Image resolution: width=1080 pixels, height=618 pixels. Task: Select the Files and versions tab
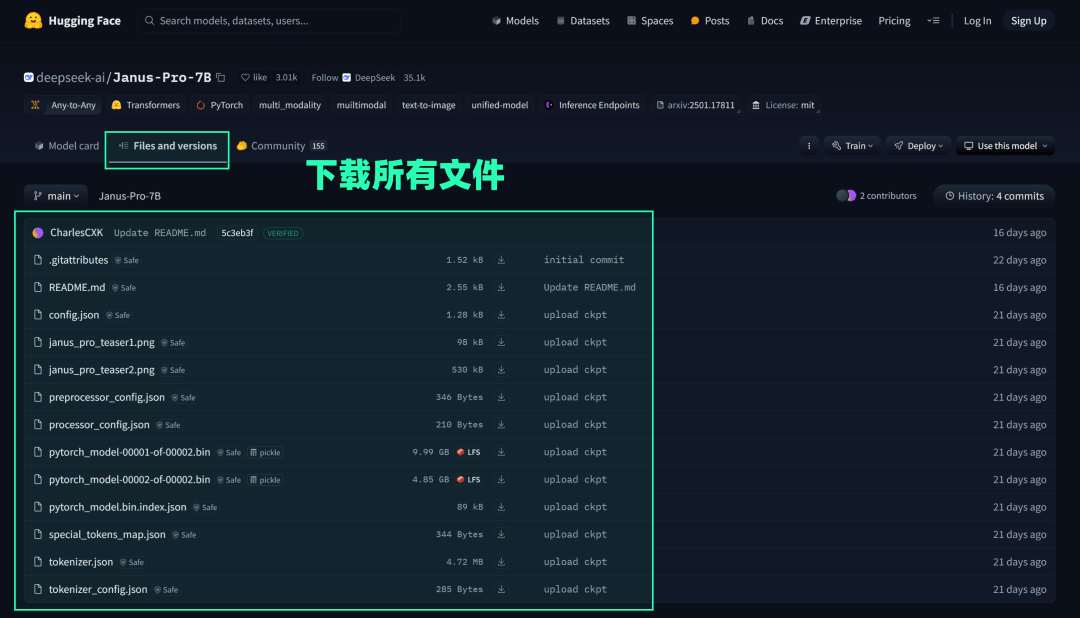(167, 146)
